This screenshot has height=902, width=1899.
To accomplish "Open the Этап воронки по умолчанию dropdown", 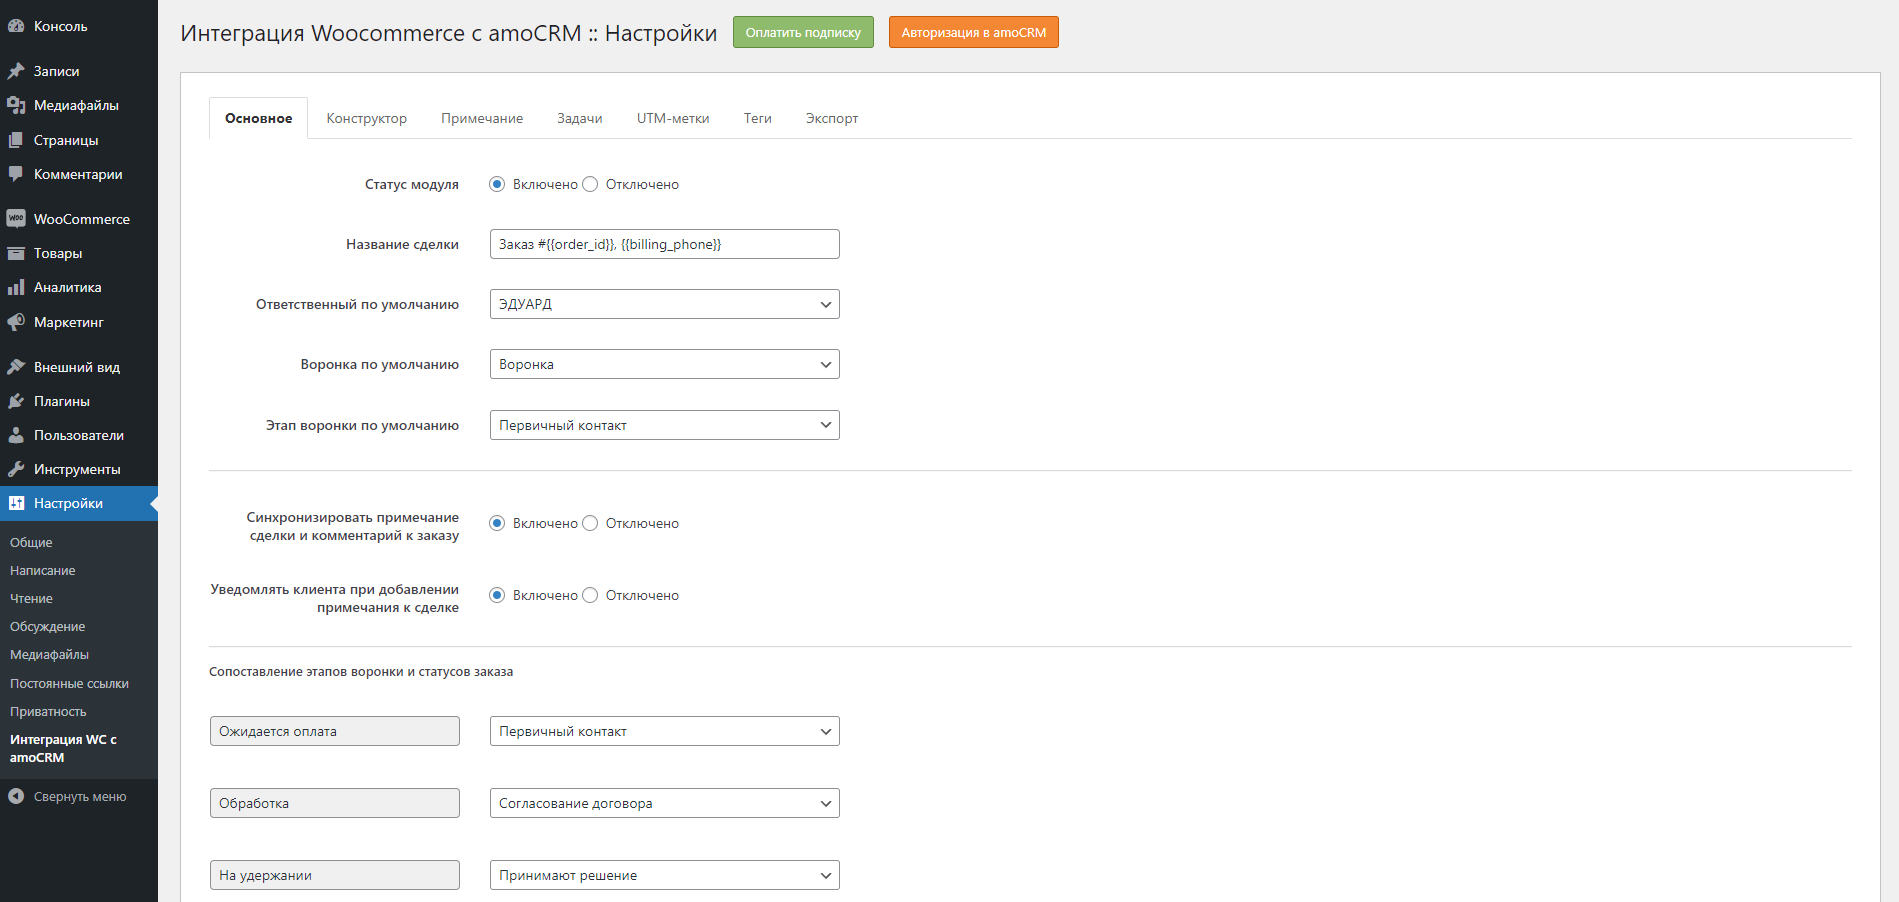I will coord(663,425).
